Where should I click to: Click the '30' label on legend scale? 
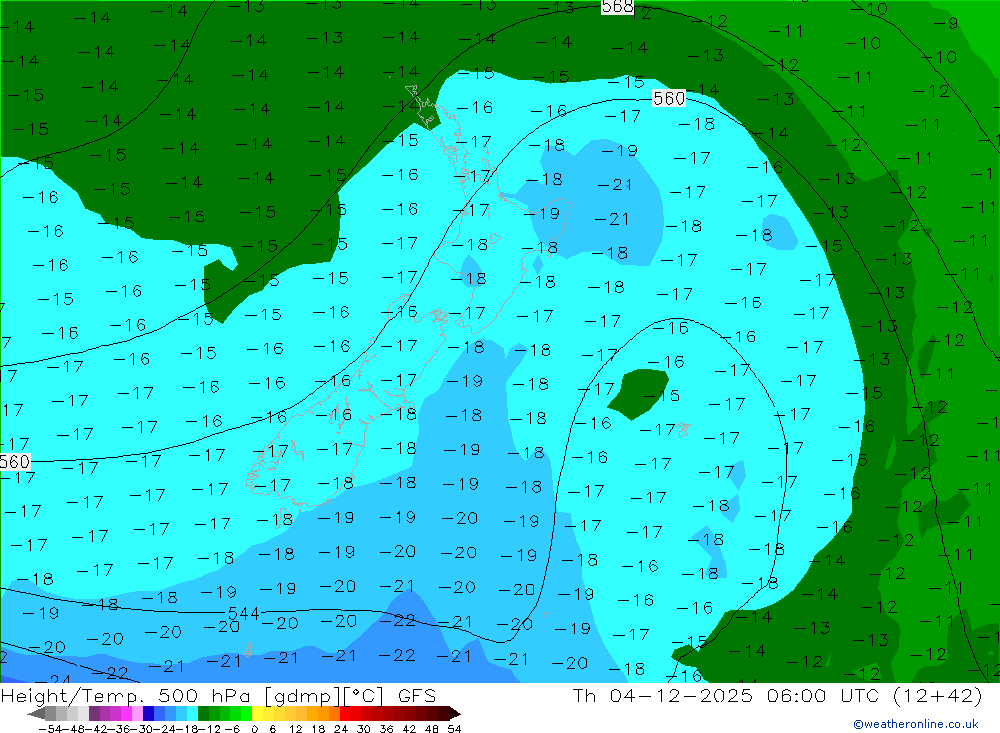pyautogui.click(x=364, y=729)
